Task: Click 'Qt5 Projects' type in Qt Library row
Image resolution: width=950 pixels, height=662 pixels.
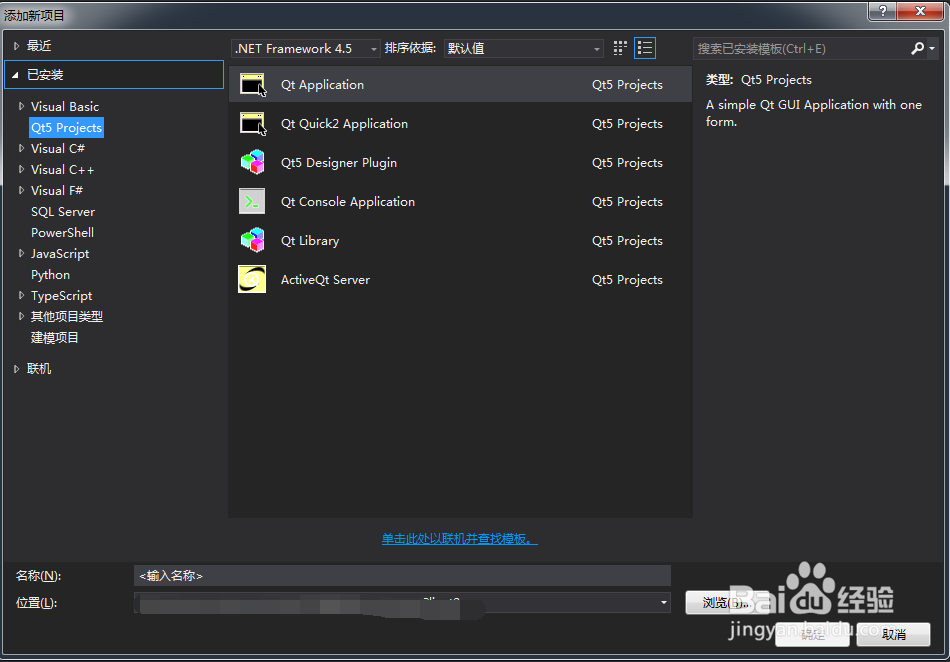Action: [x=627, y=241]
